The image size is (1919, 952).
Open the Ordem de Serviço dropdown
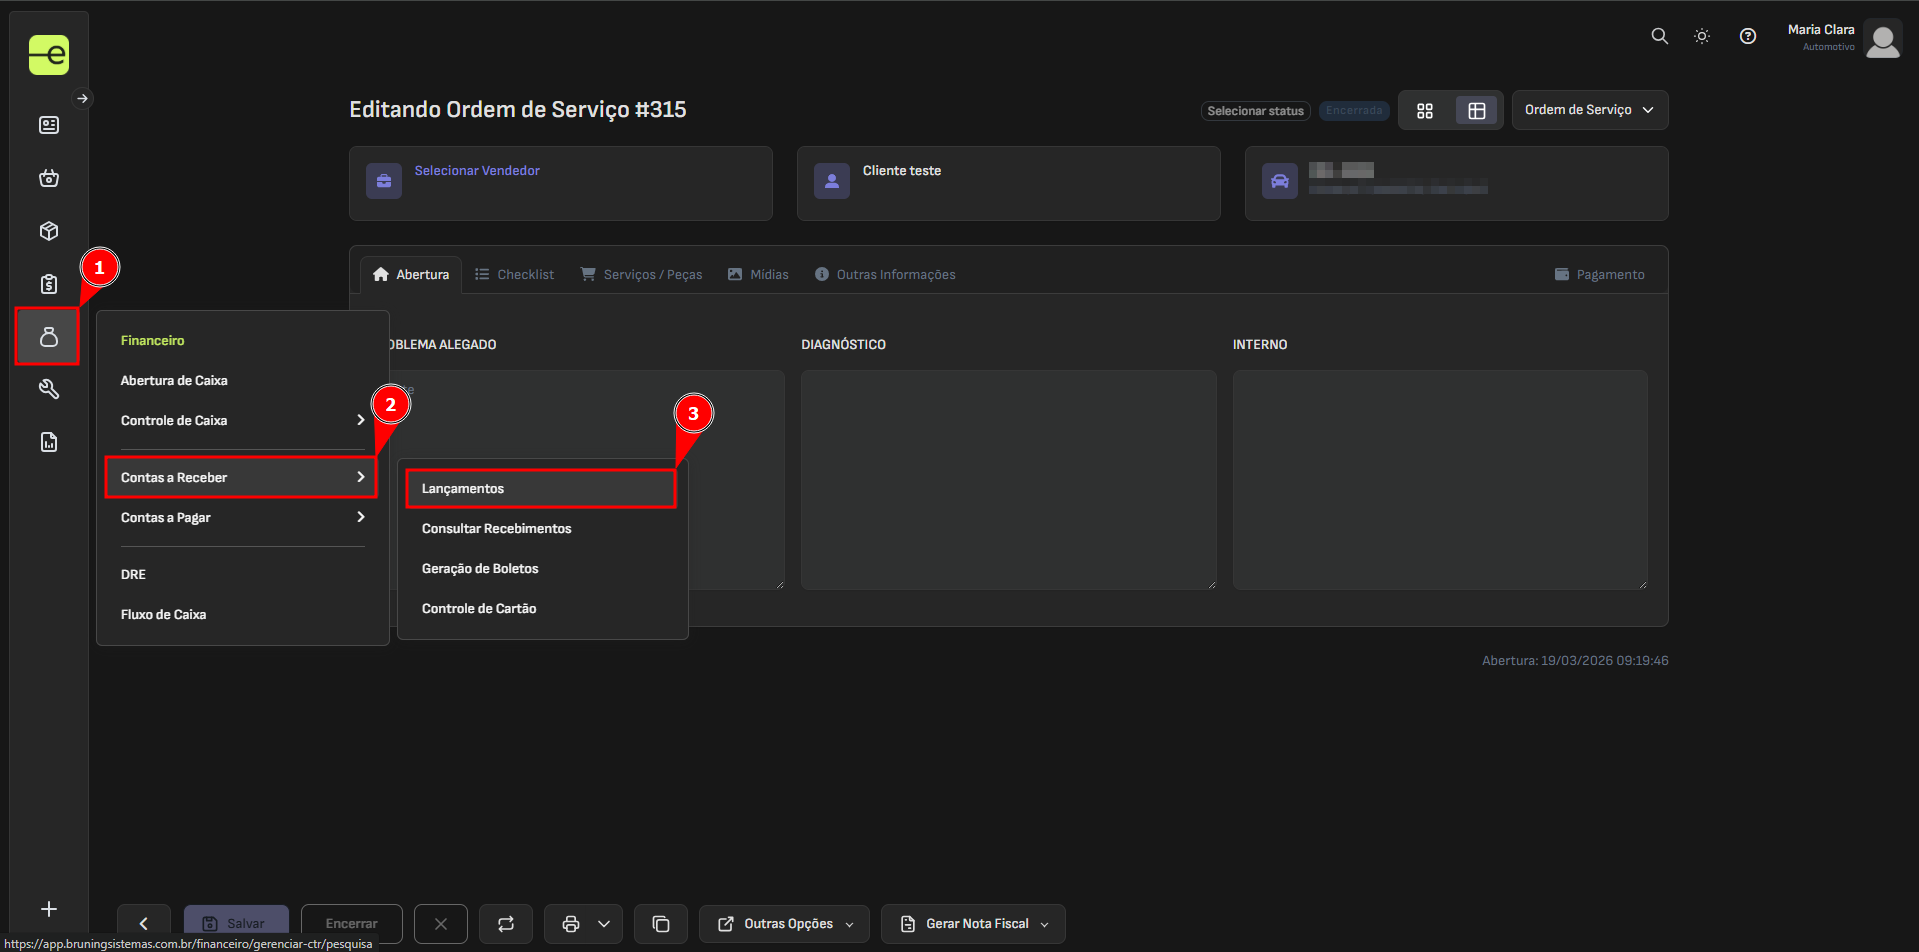point(1589,110)
